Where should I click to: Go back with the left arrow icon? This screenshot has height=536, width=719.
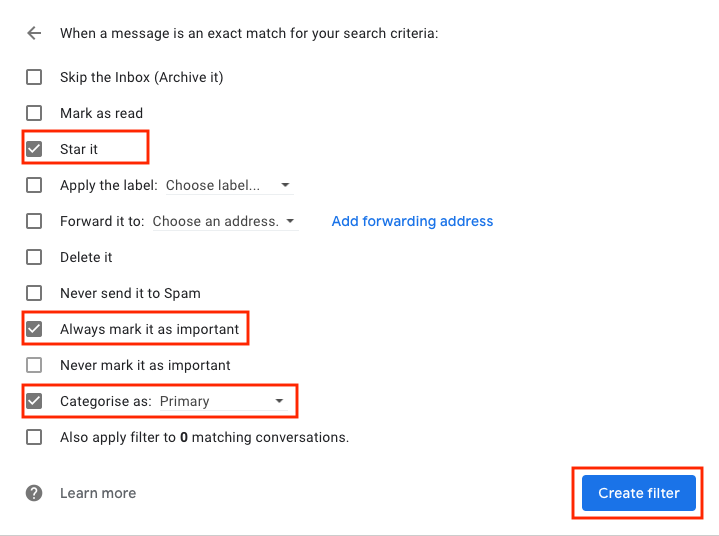(34, 33)
